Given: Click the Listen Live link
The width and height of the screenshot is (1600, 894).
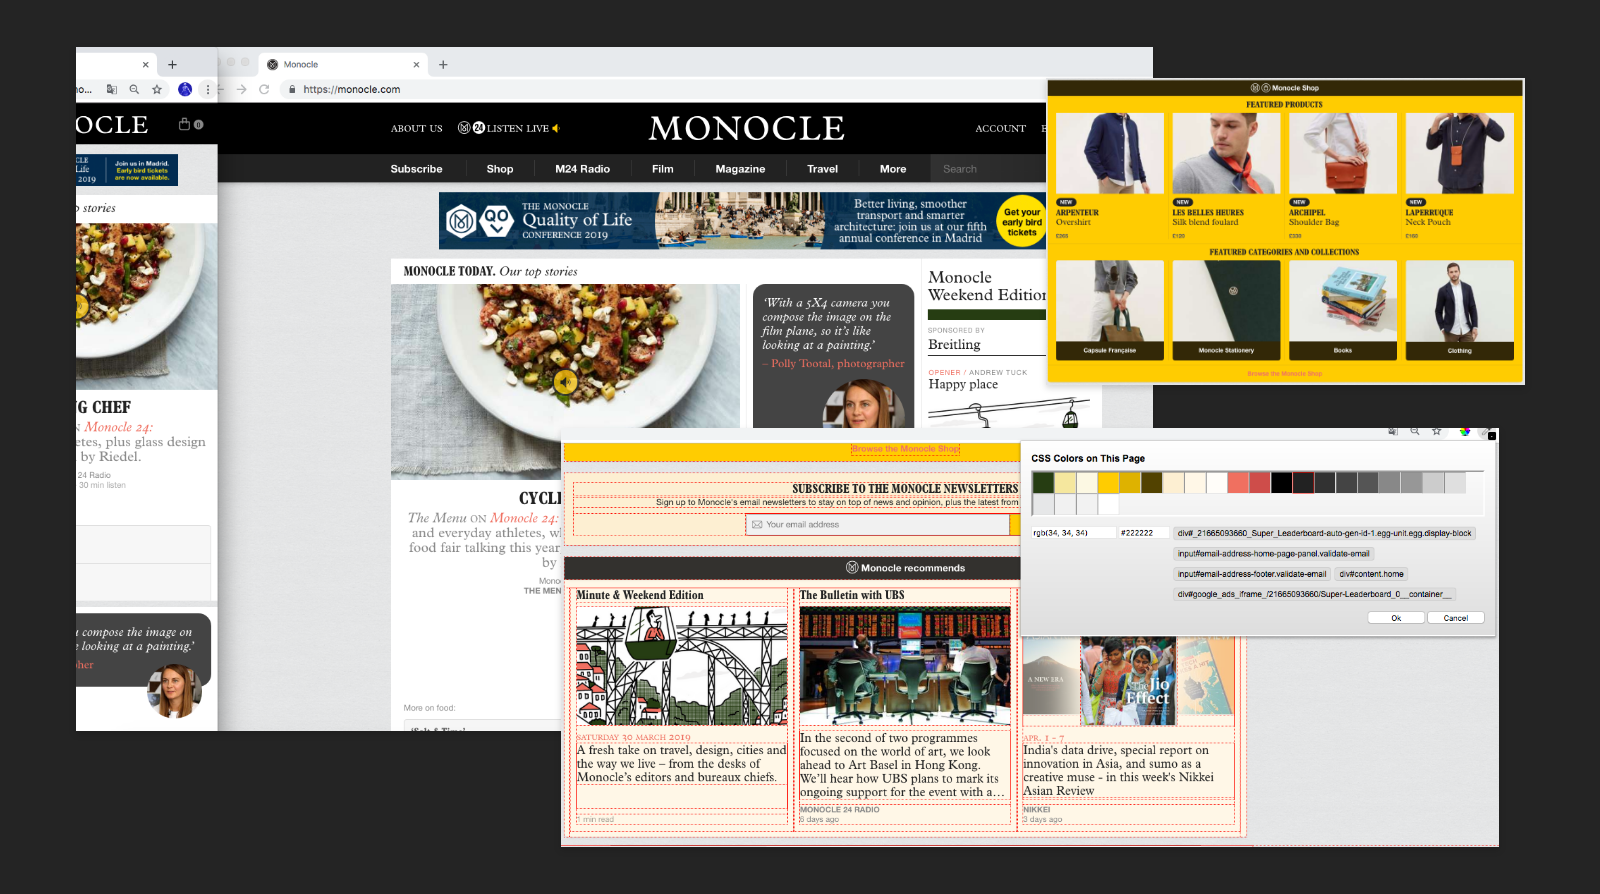Looking at the screenshot, I should 518,128.
